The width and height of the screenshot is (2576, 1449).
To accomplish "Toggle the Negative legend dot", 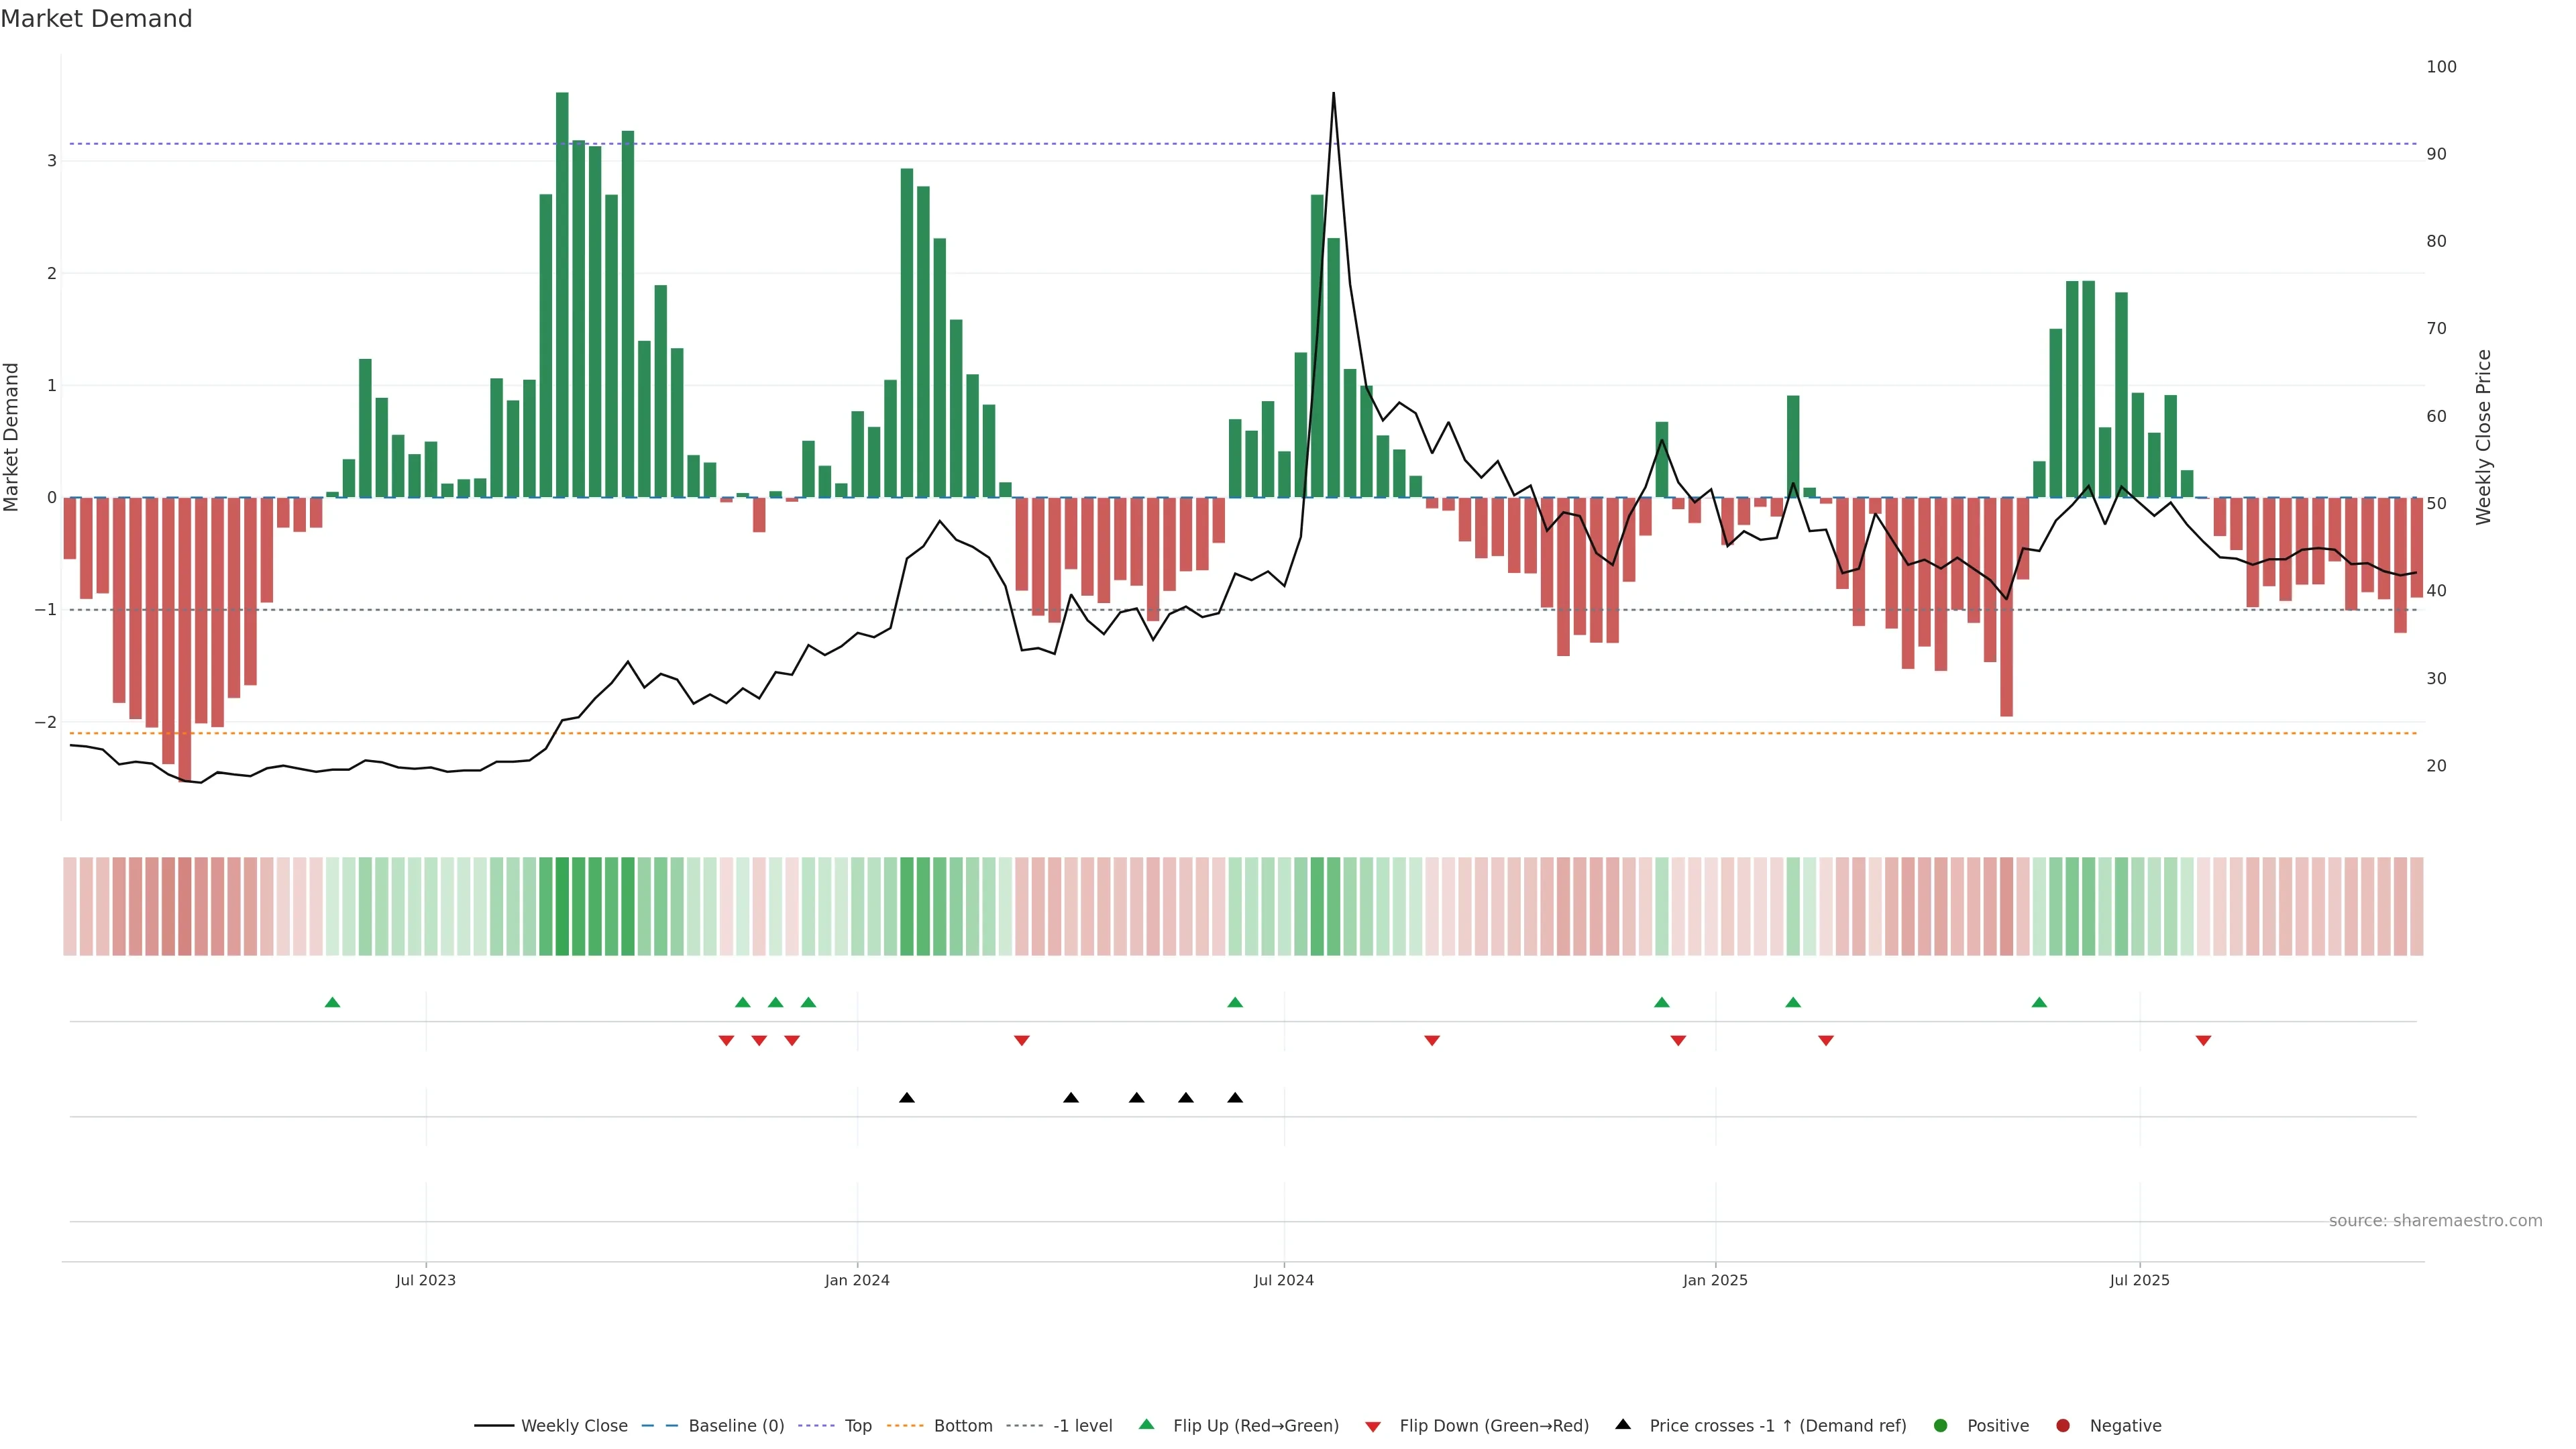I will coord(2062,1425).
